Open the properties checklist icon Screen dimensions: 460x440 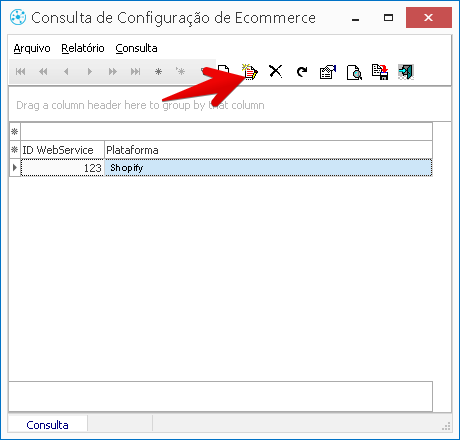[328, 72]
